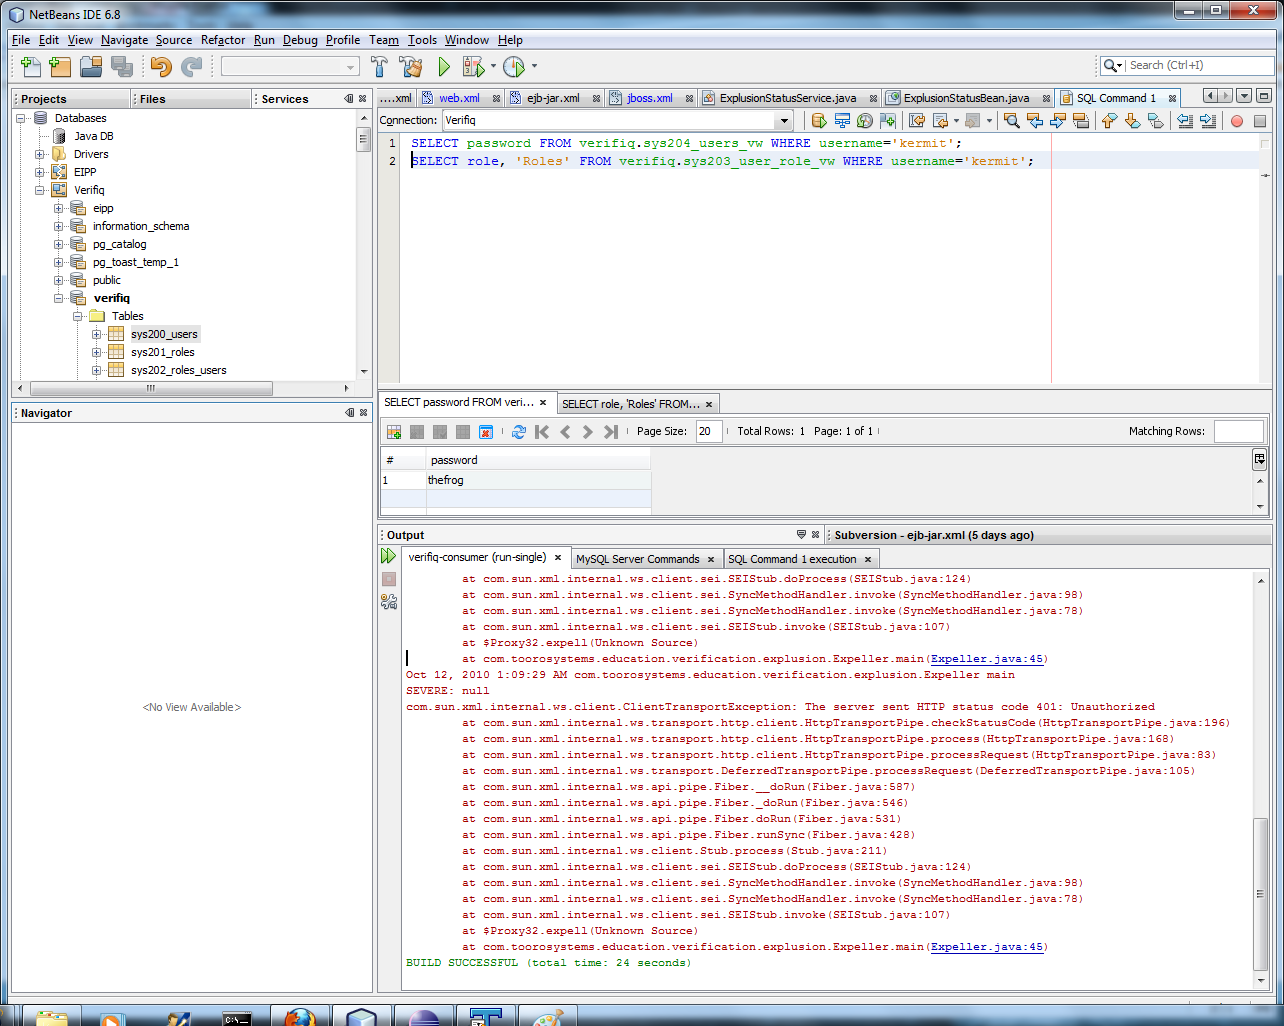Click the Search (Ctrl+I) box

coord(1199,65)
